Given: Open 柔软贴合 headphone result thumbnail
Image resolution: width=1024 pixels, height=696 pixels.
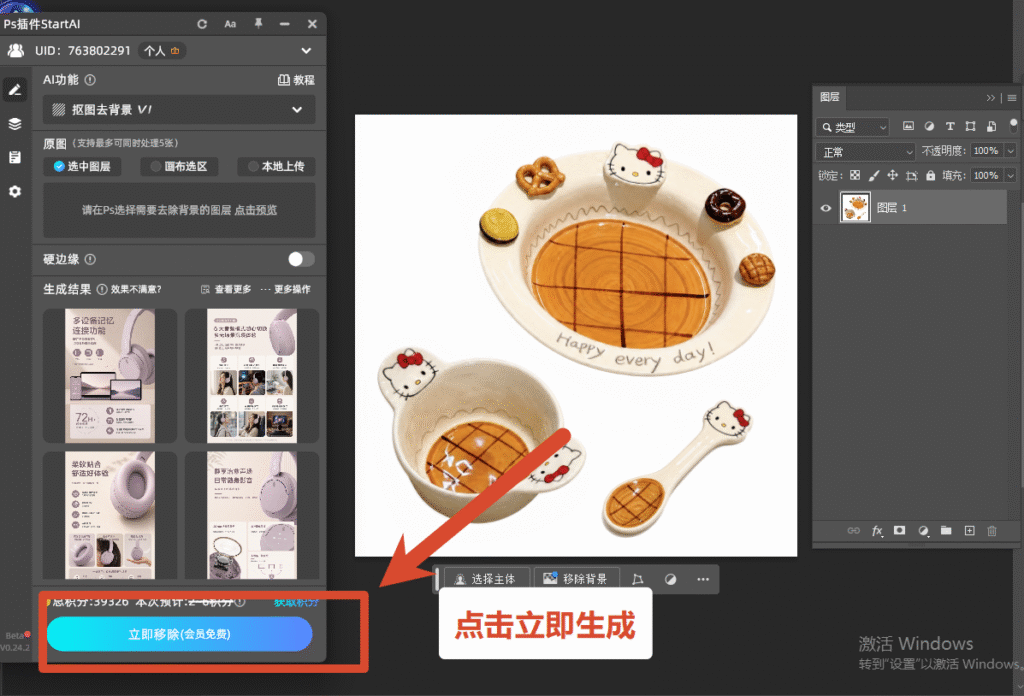Looking at the screenshot, I should coord(110,515).
